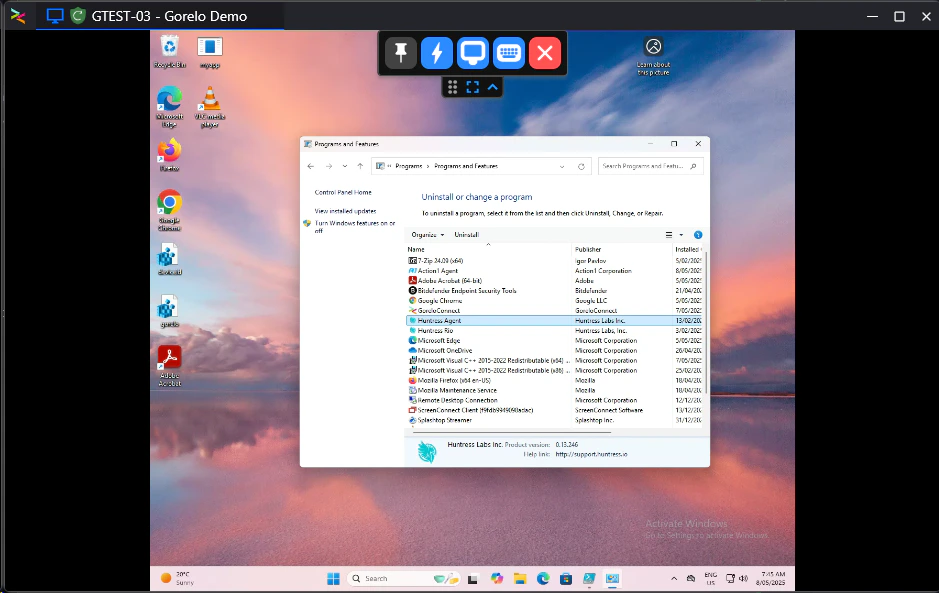Click Uninstall in the command bar

click(466, 234)
